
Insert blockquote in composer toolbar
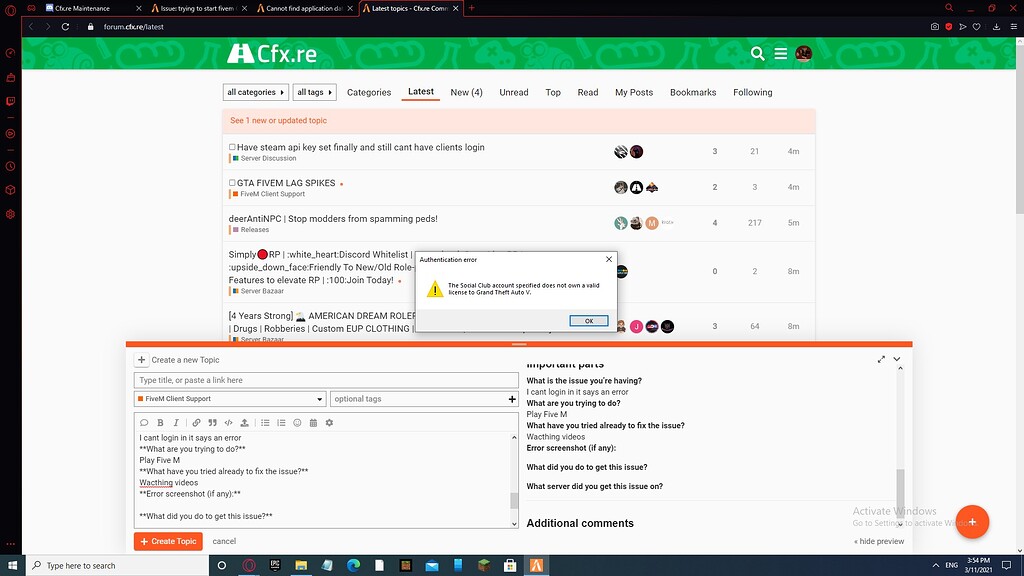coord(212,423)
